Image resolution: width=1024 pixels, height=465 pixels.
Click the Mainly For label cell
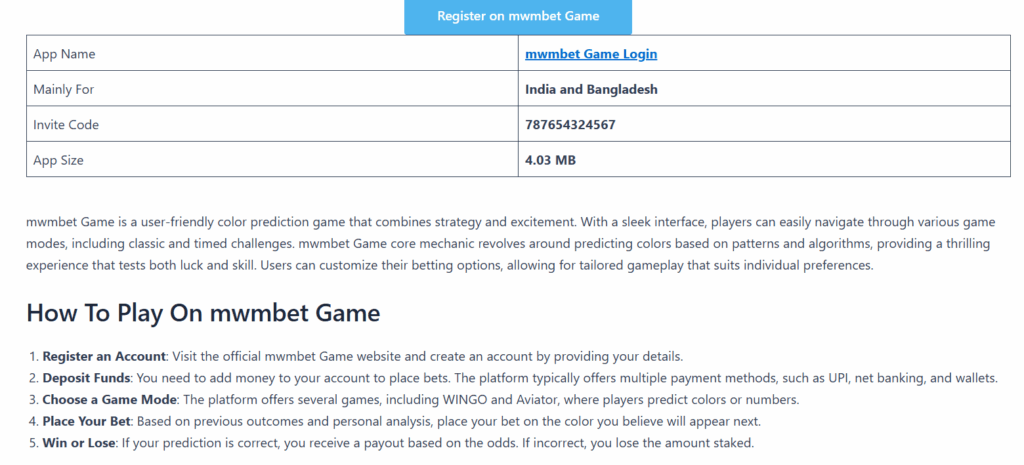pos(272,89)
